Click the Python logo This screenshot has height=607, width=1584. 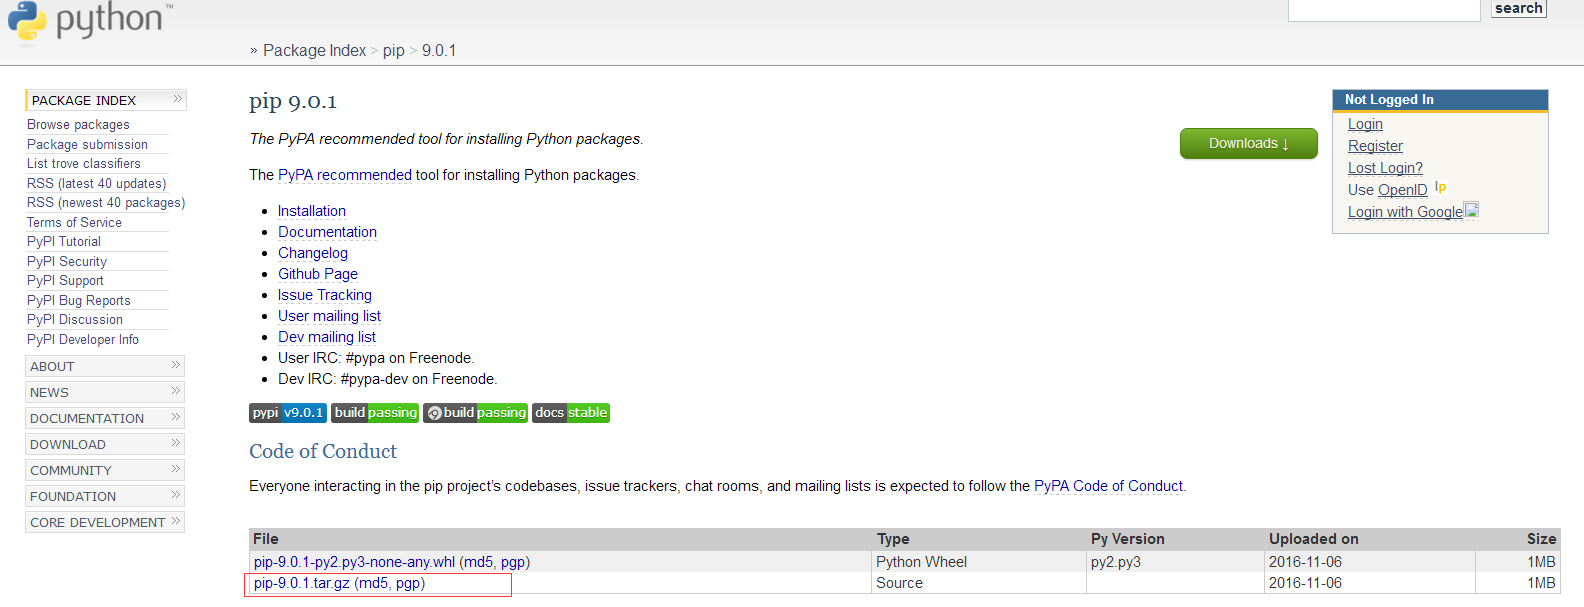90,20
